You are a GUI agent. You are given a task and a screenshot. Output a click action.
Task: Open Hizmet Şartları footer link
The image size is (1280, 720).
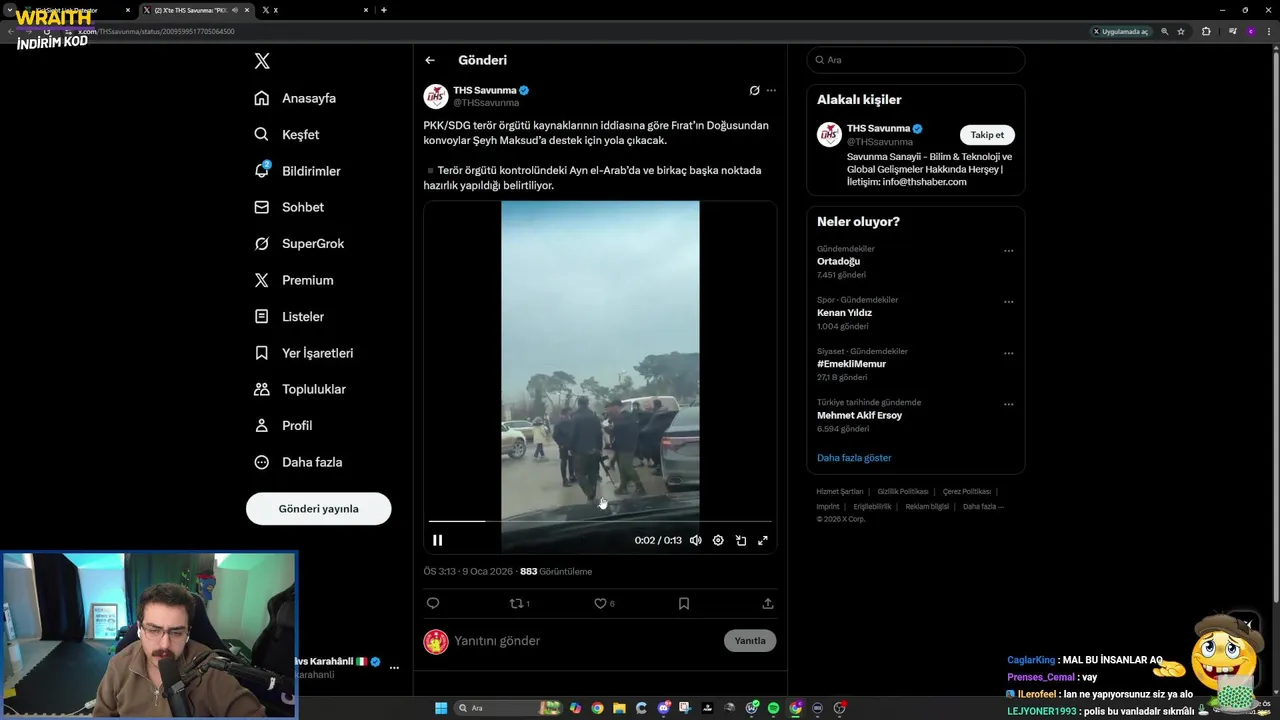coord(839,492)
